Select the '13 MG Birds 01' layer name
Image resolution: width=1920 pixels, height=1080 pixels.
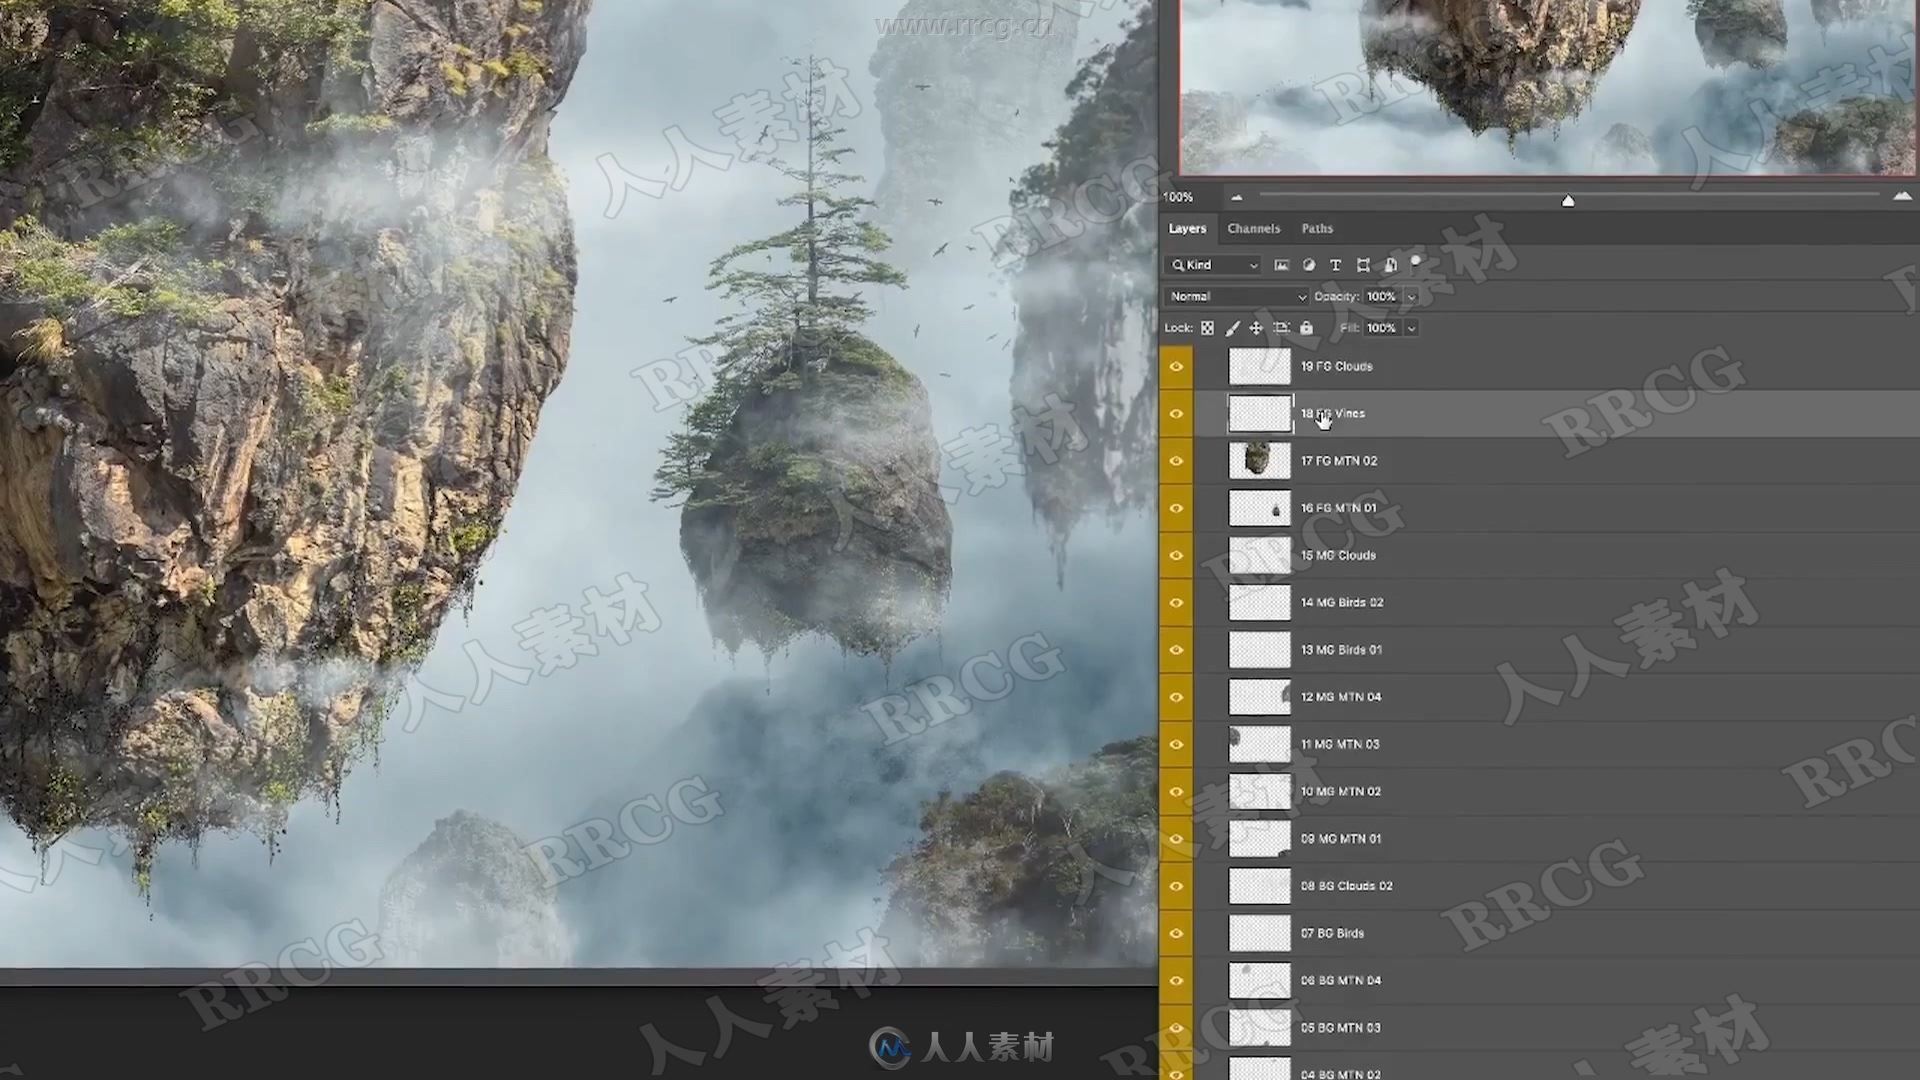click(1341, 650)
